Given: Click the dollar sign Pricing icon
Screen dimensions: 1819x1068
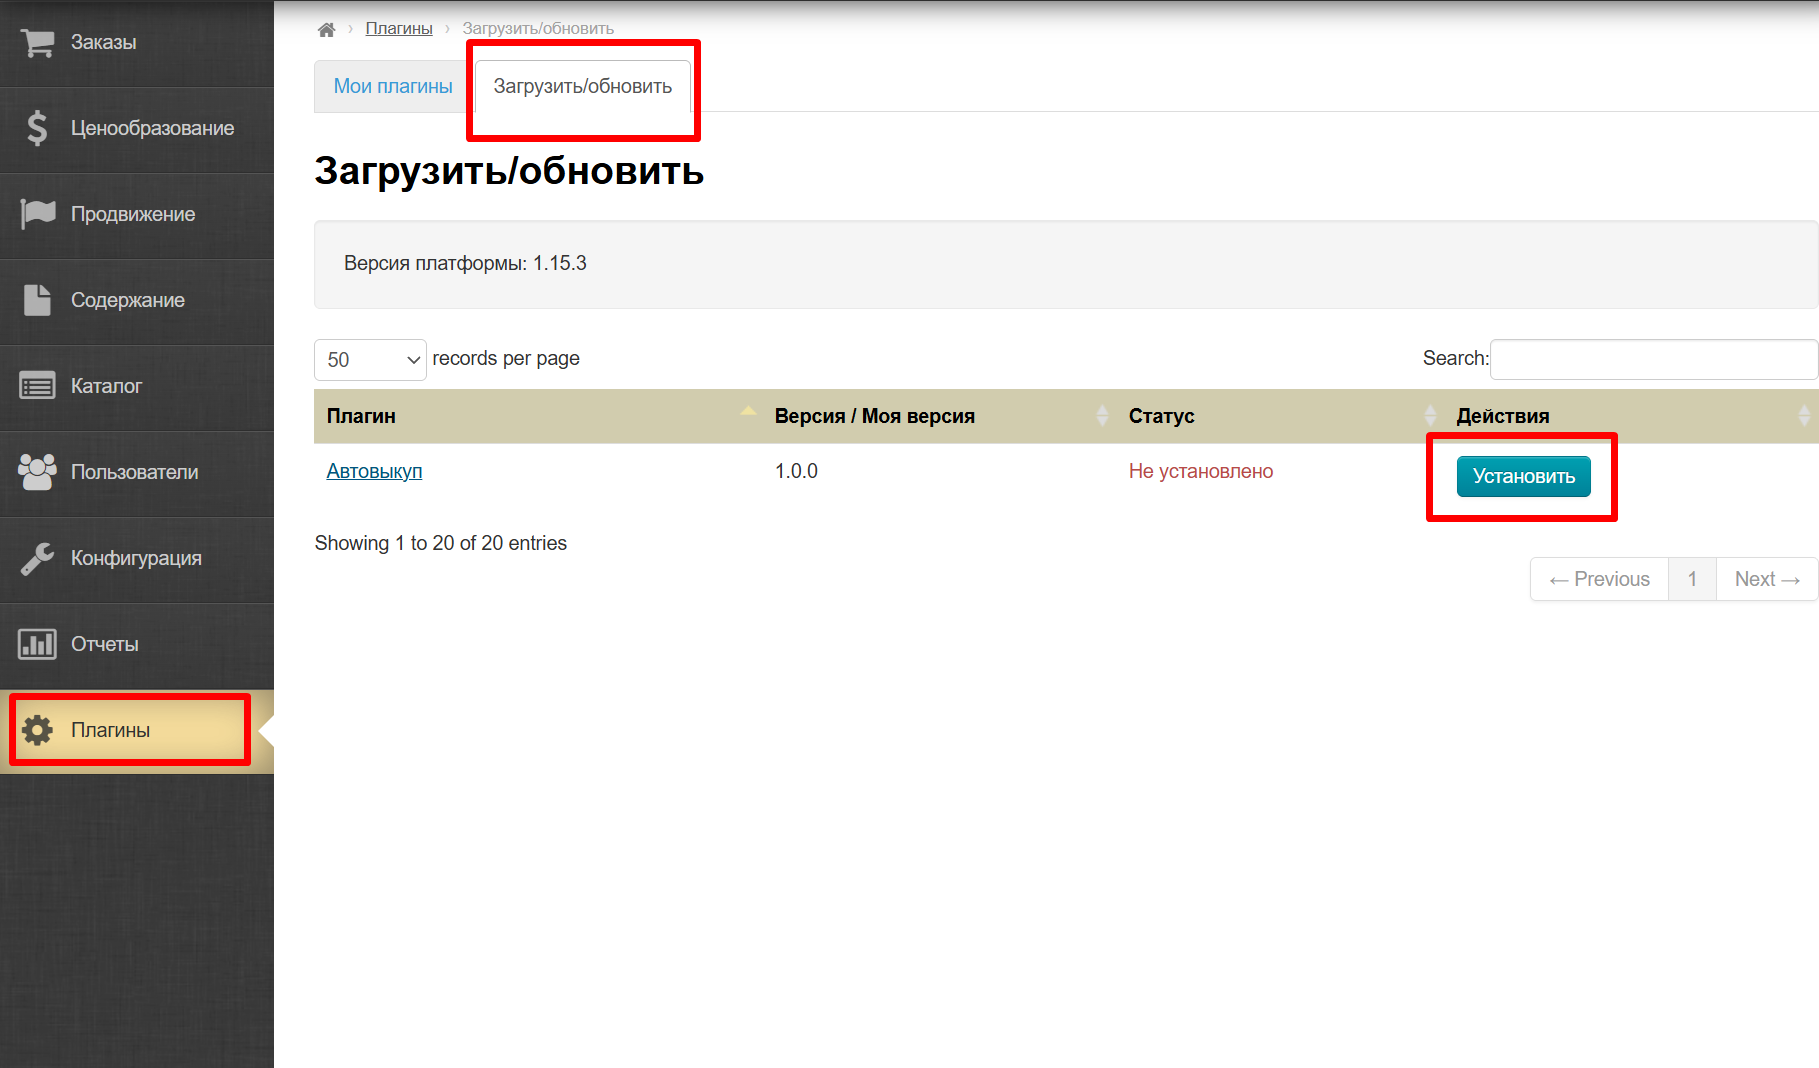Looking at the screenshot, I should (x=38, y=128).
